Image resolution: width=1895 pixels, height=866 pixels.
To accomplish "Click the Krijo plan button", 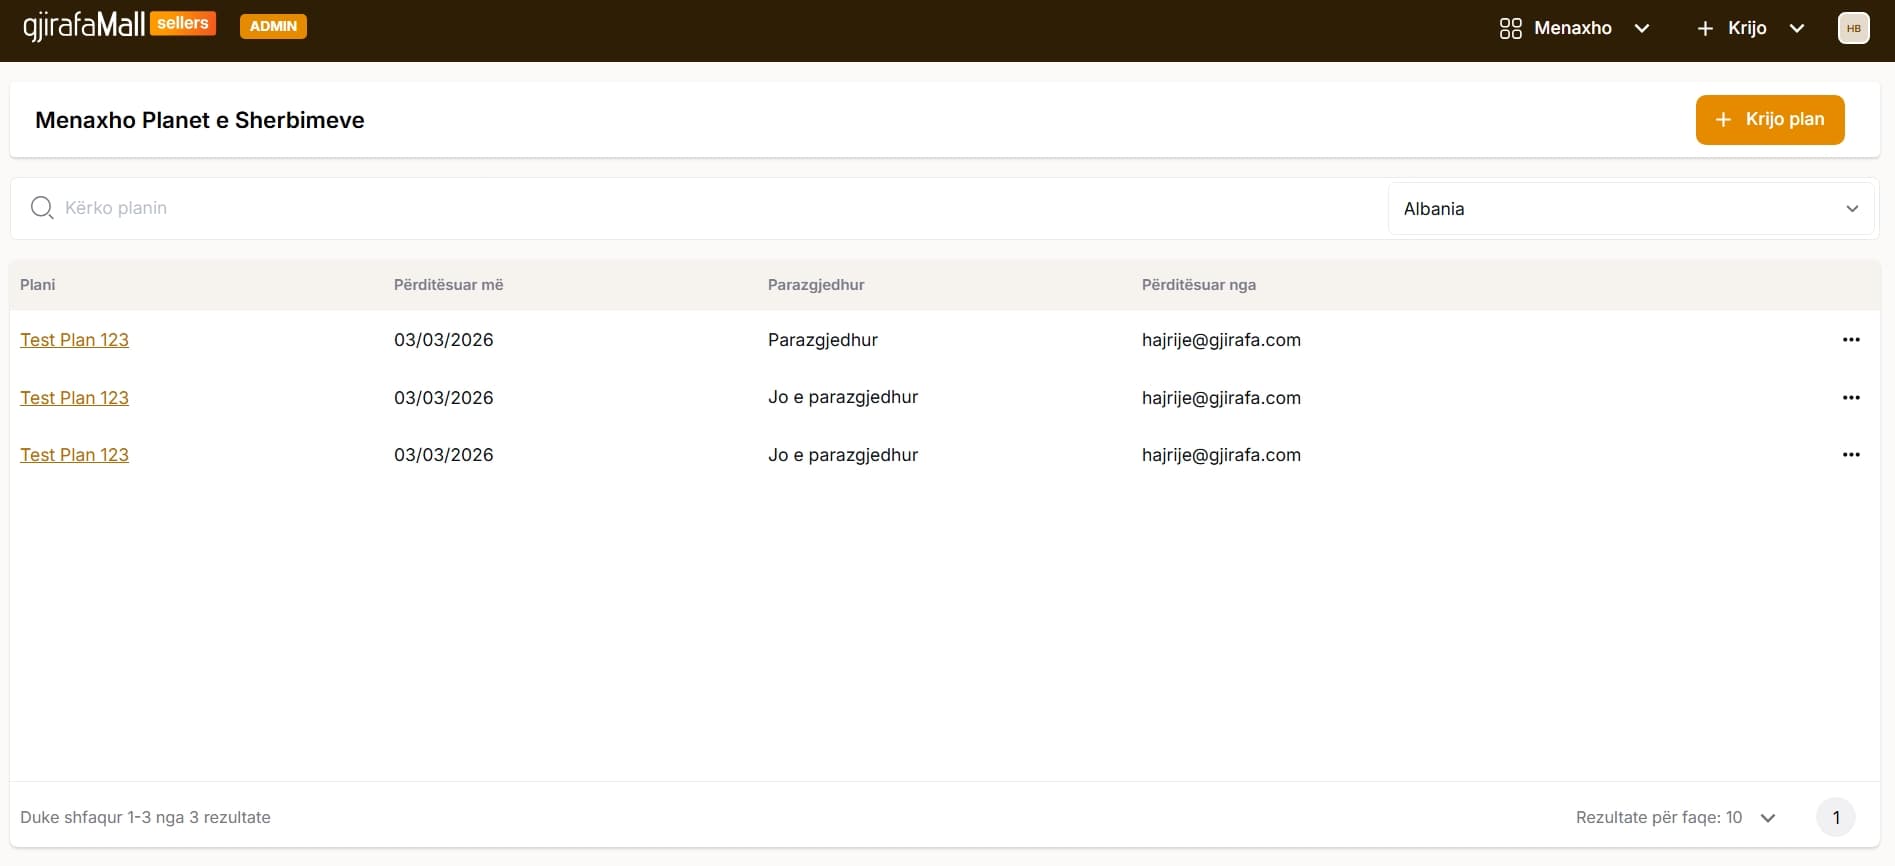I will click(1770, 120).
